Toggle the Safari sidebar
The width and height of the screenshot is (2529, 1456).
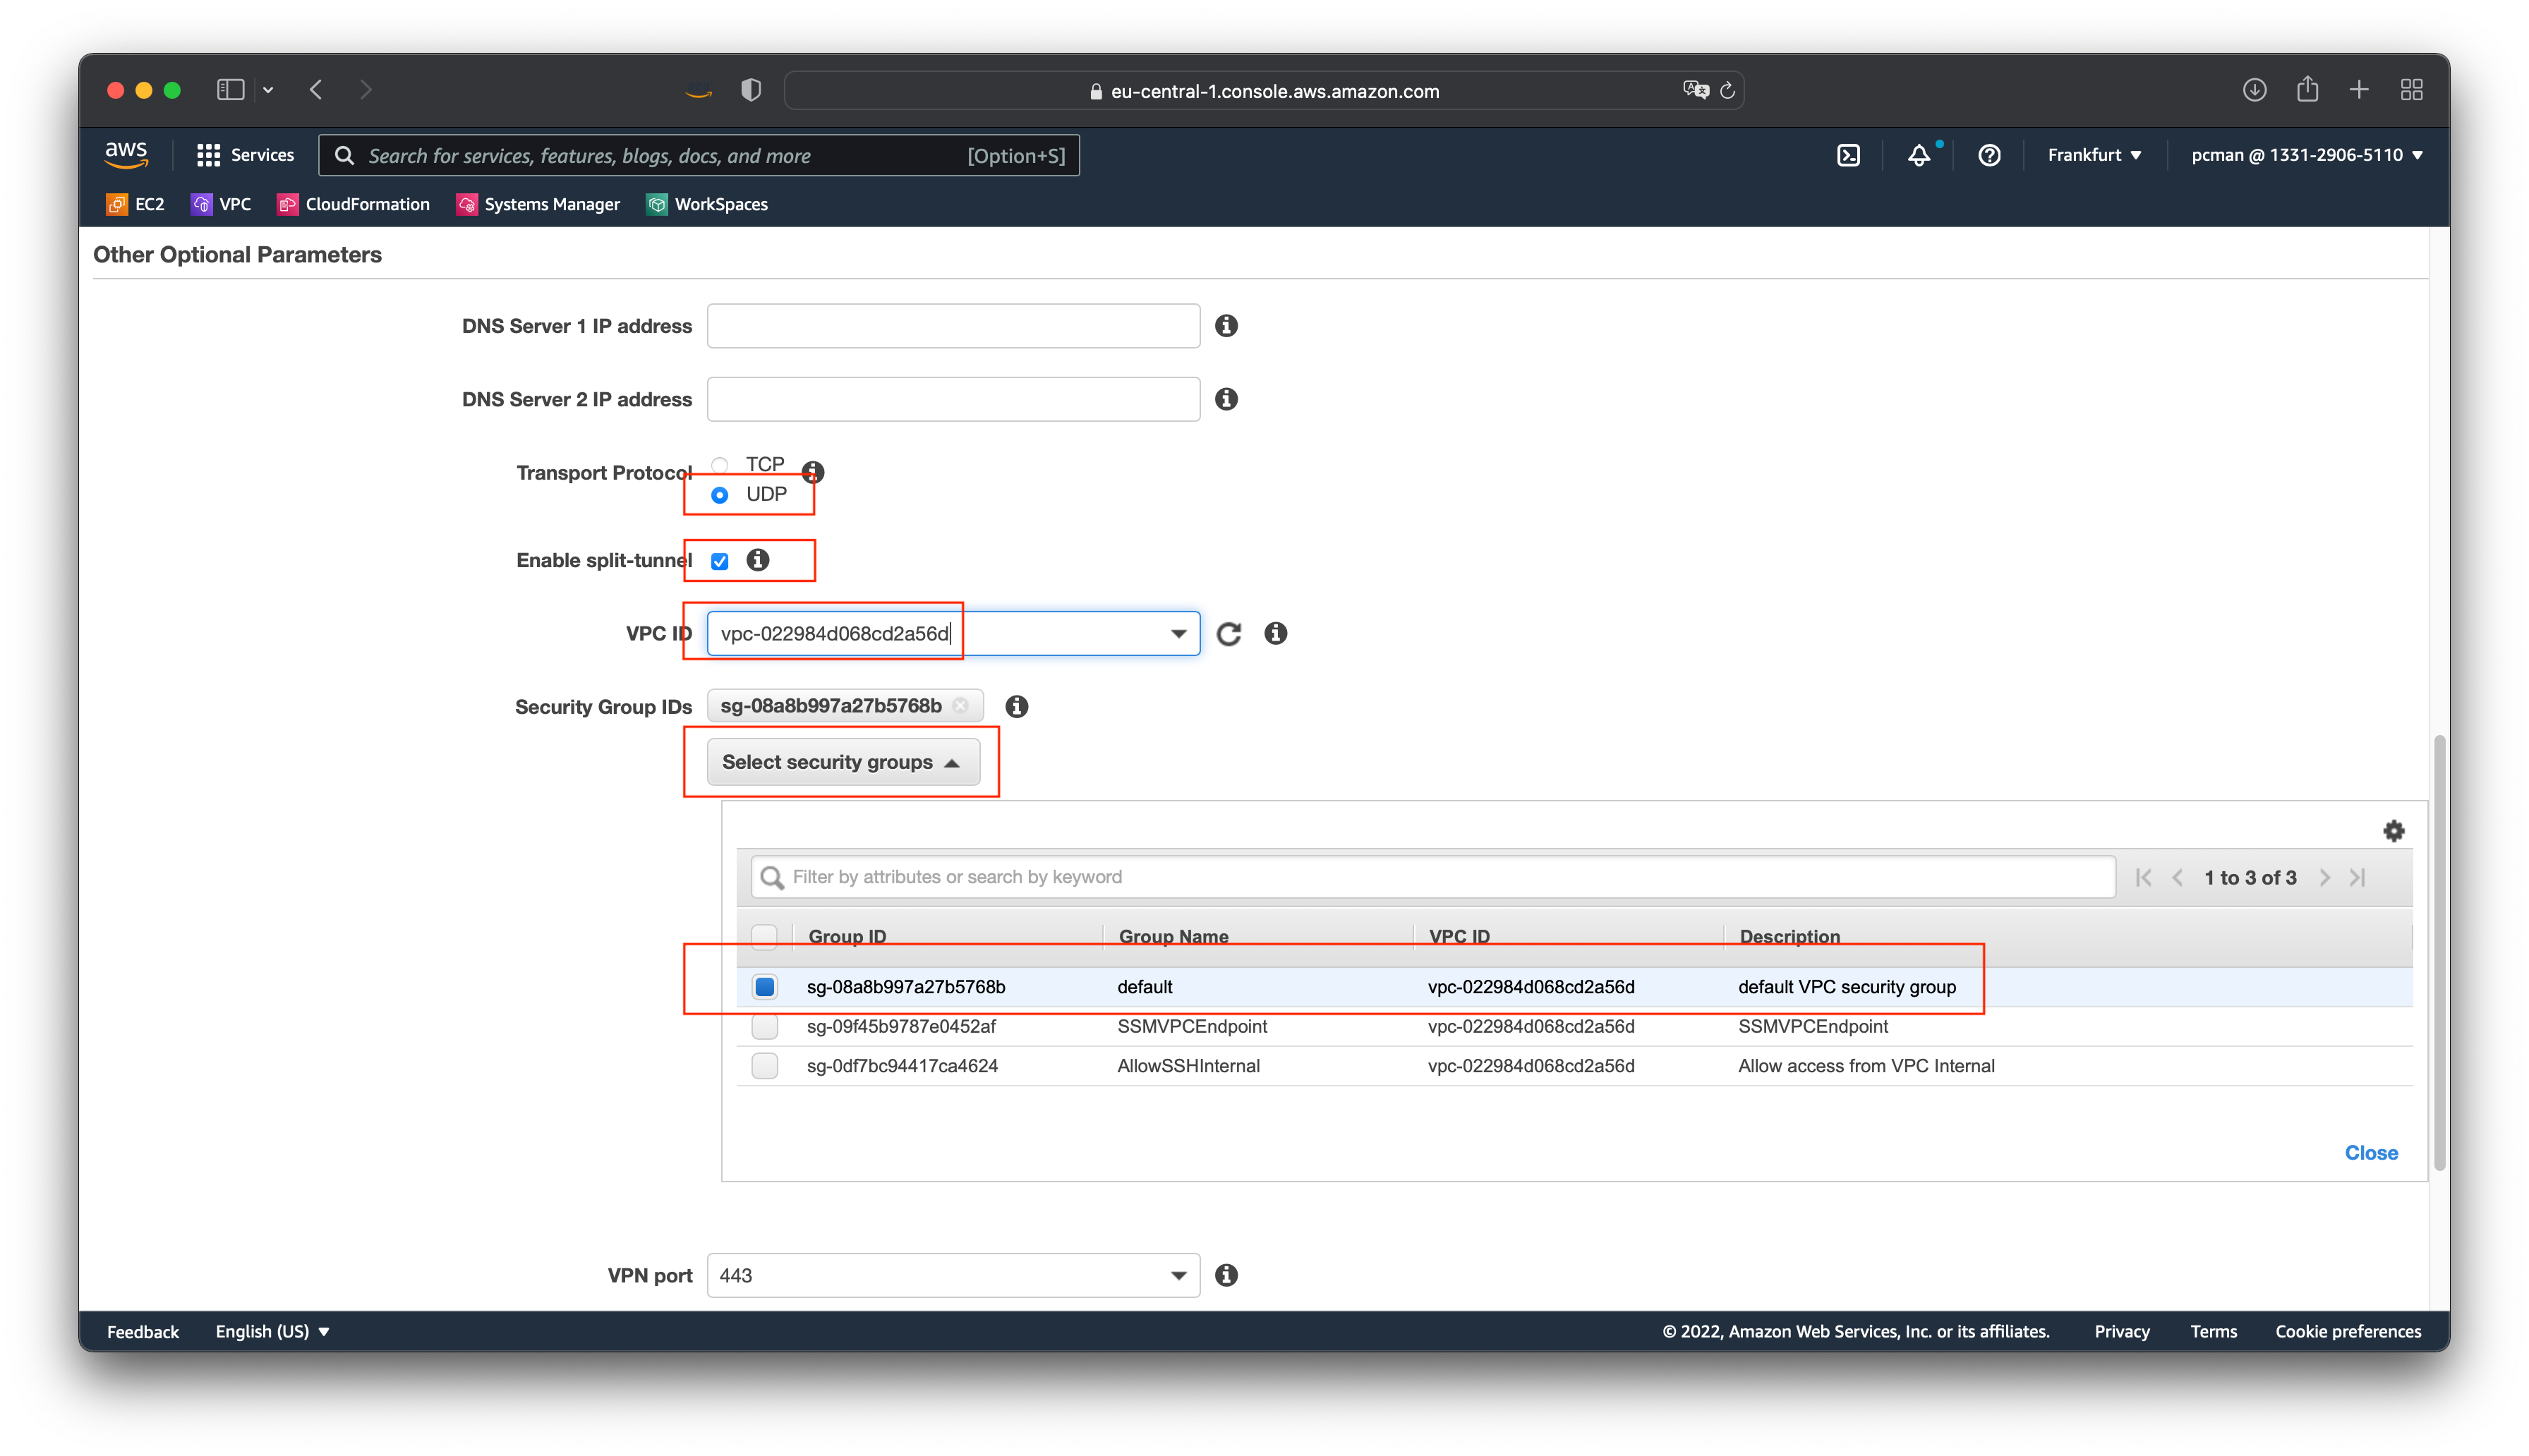230,90
